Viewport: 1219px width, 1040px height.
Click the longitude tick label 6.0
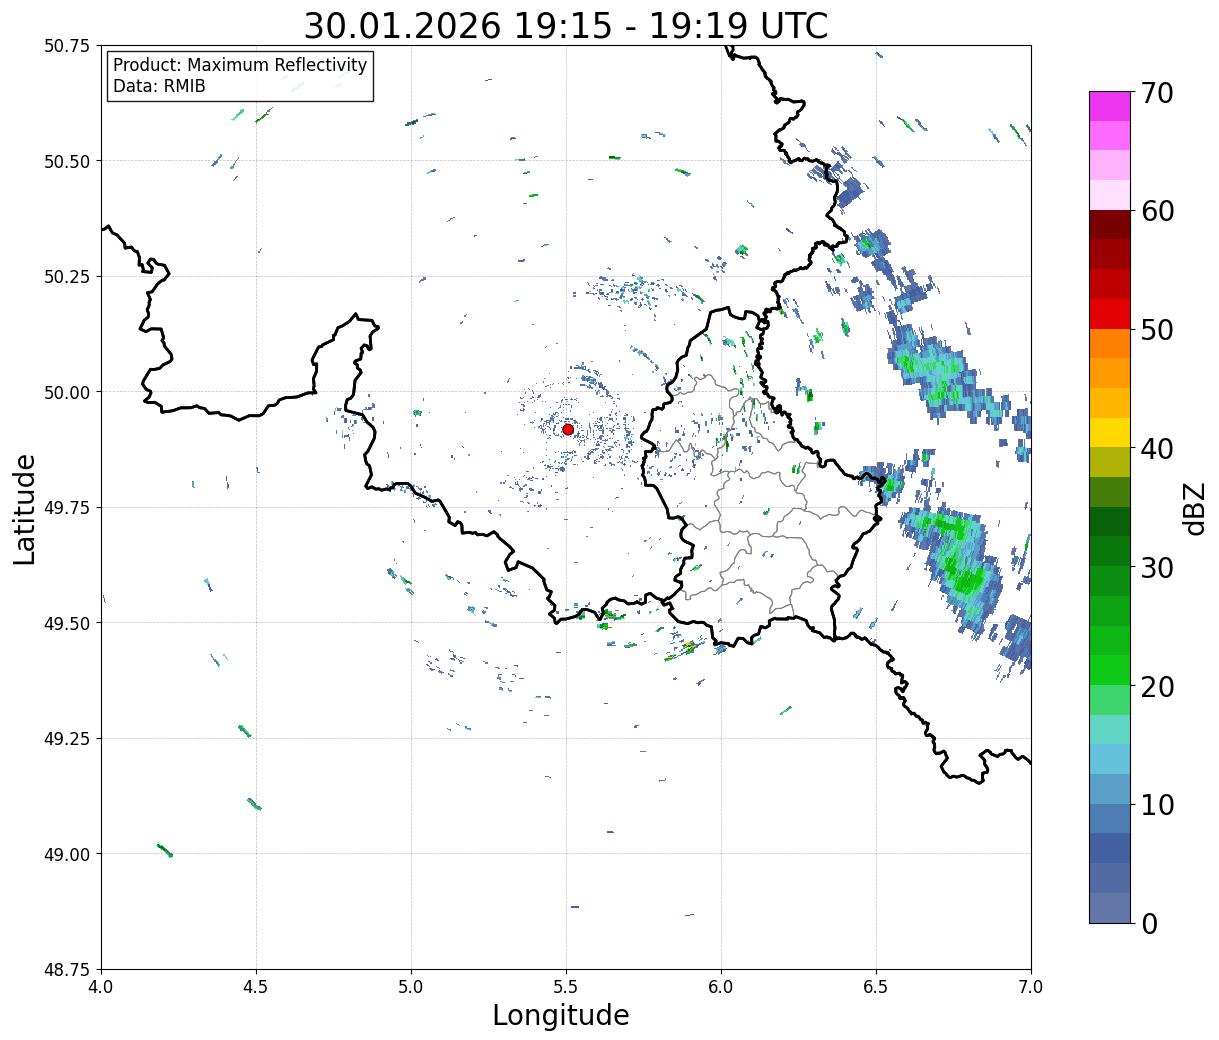[x=721, y=987]
